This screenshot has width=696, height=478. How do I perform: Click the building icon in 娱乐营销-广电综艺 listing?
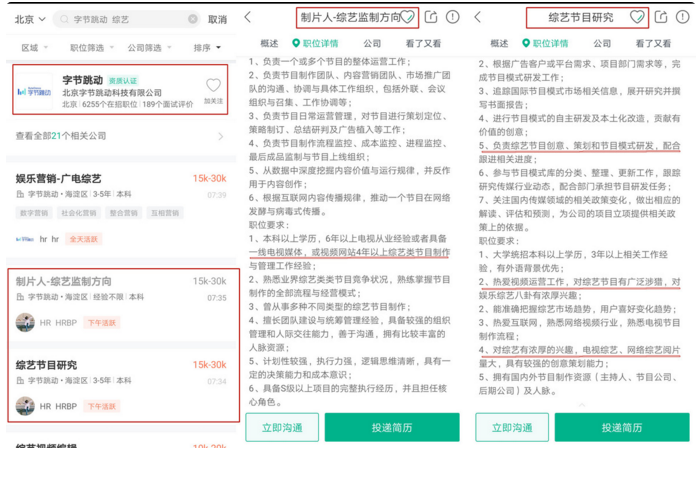(20, 194)
